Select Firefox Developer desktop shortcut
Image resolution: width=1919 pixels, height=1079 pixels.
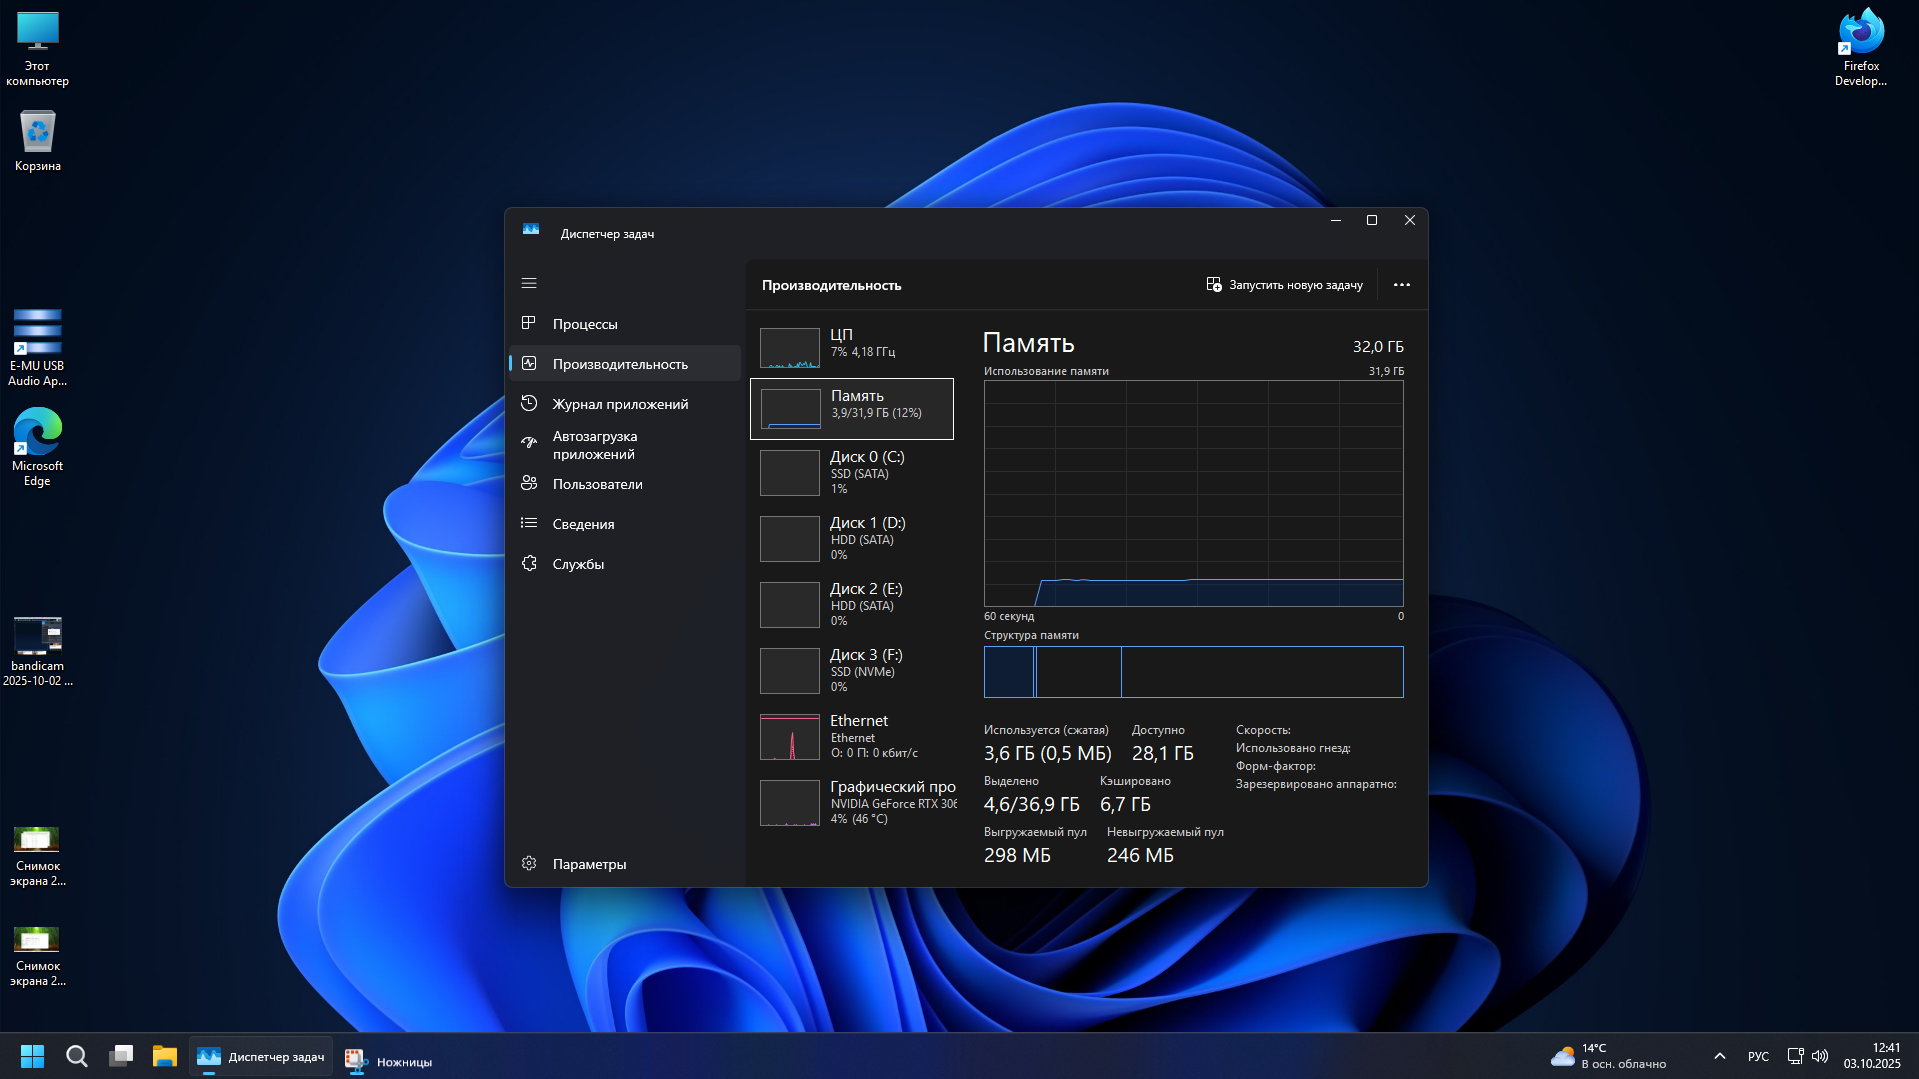1861,48
